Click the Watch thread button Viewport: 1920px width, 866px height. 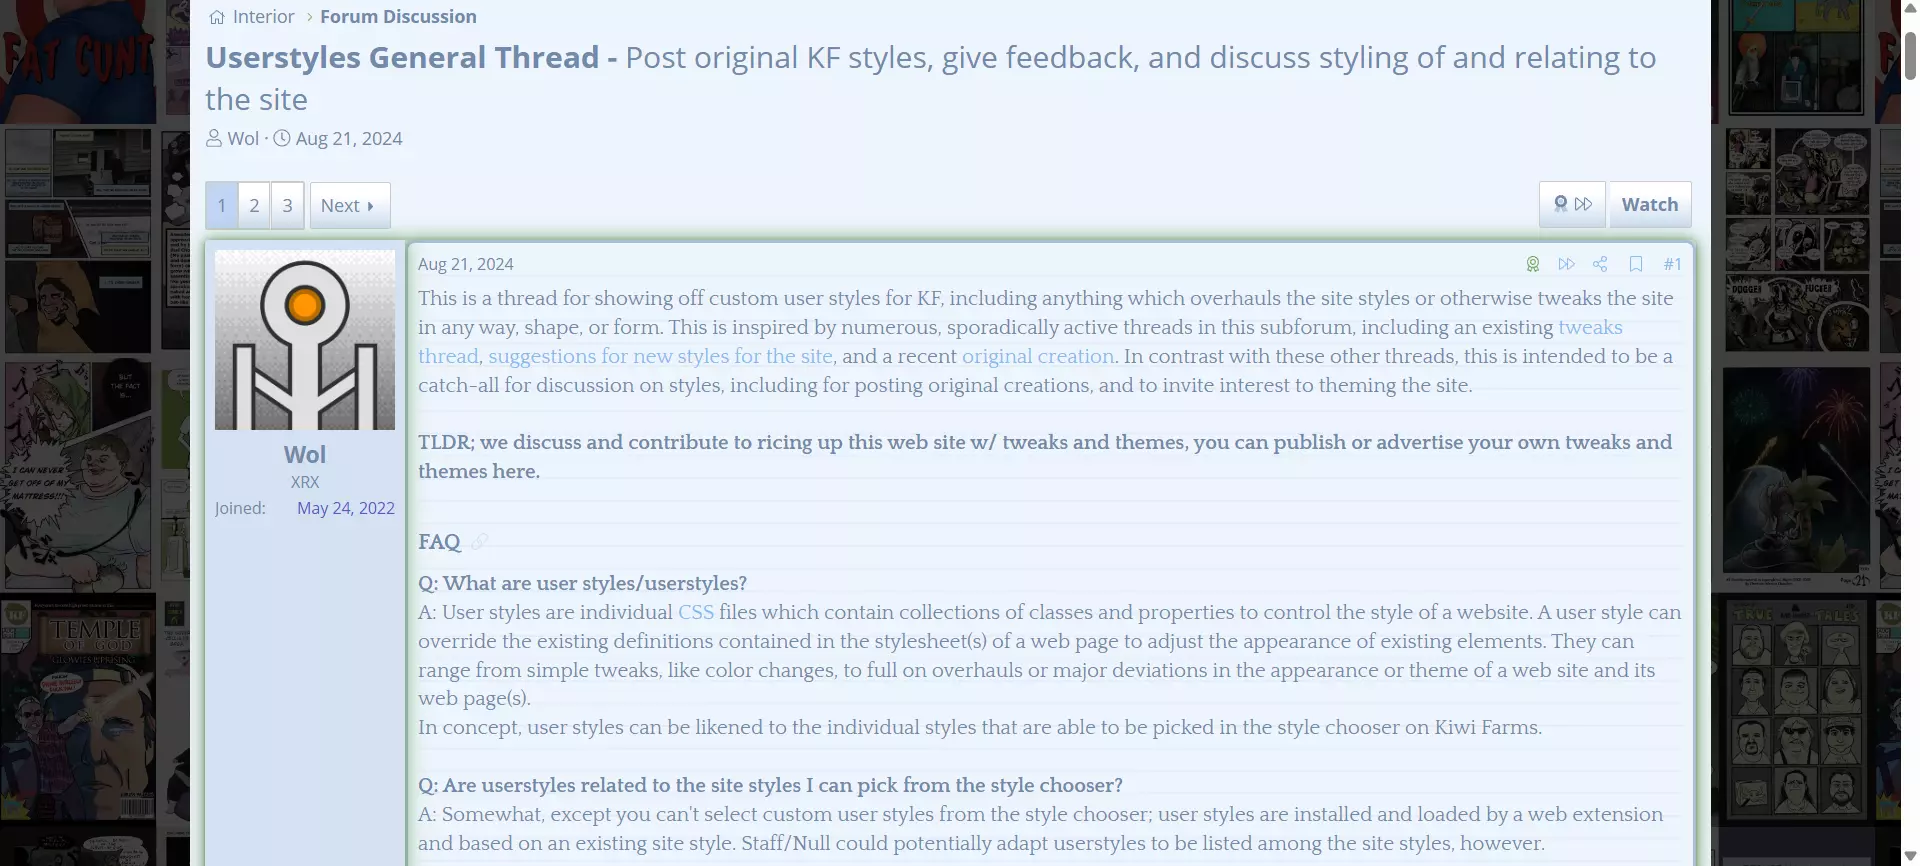[x=1650, y=204]
